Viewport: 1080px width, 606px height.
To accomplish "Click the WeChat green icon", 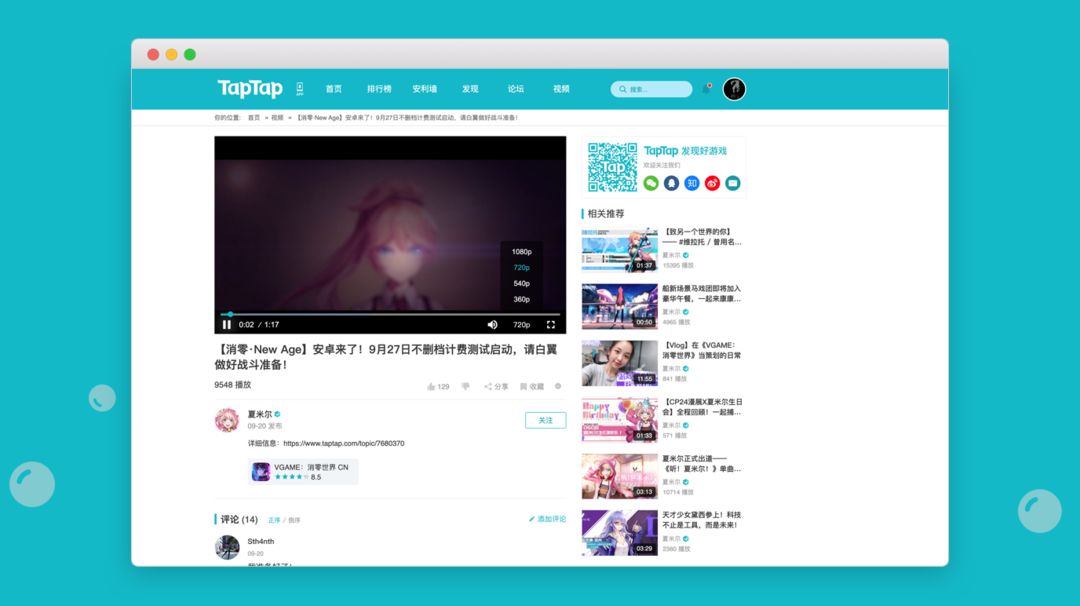I will point(651,183).
